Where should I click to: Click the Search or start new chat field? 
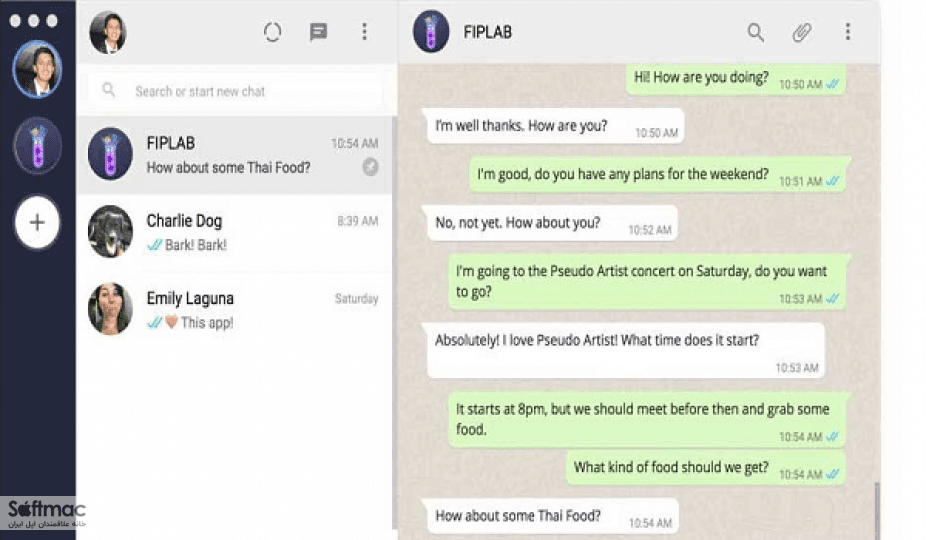coord(236,90)
